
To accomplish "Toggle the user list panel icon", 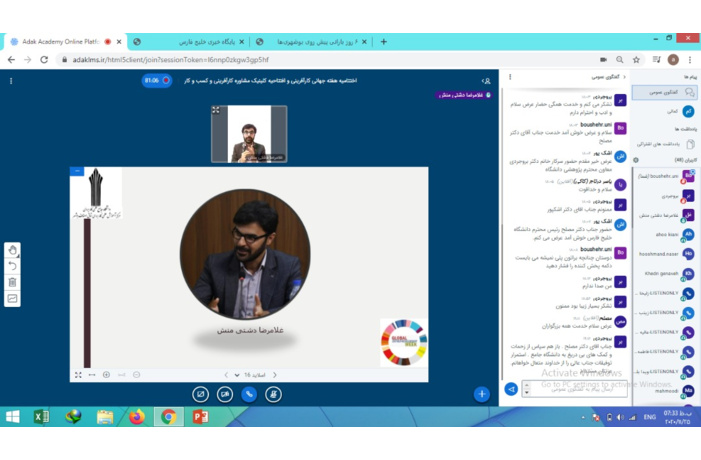I will (x=486, y=81).
